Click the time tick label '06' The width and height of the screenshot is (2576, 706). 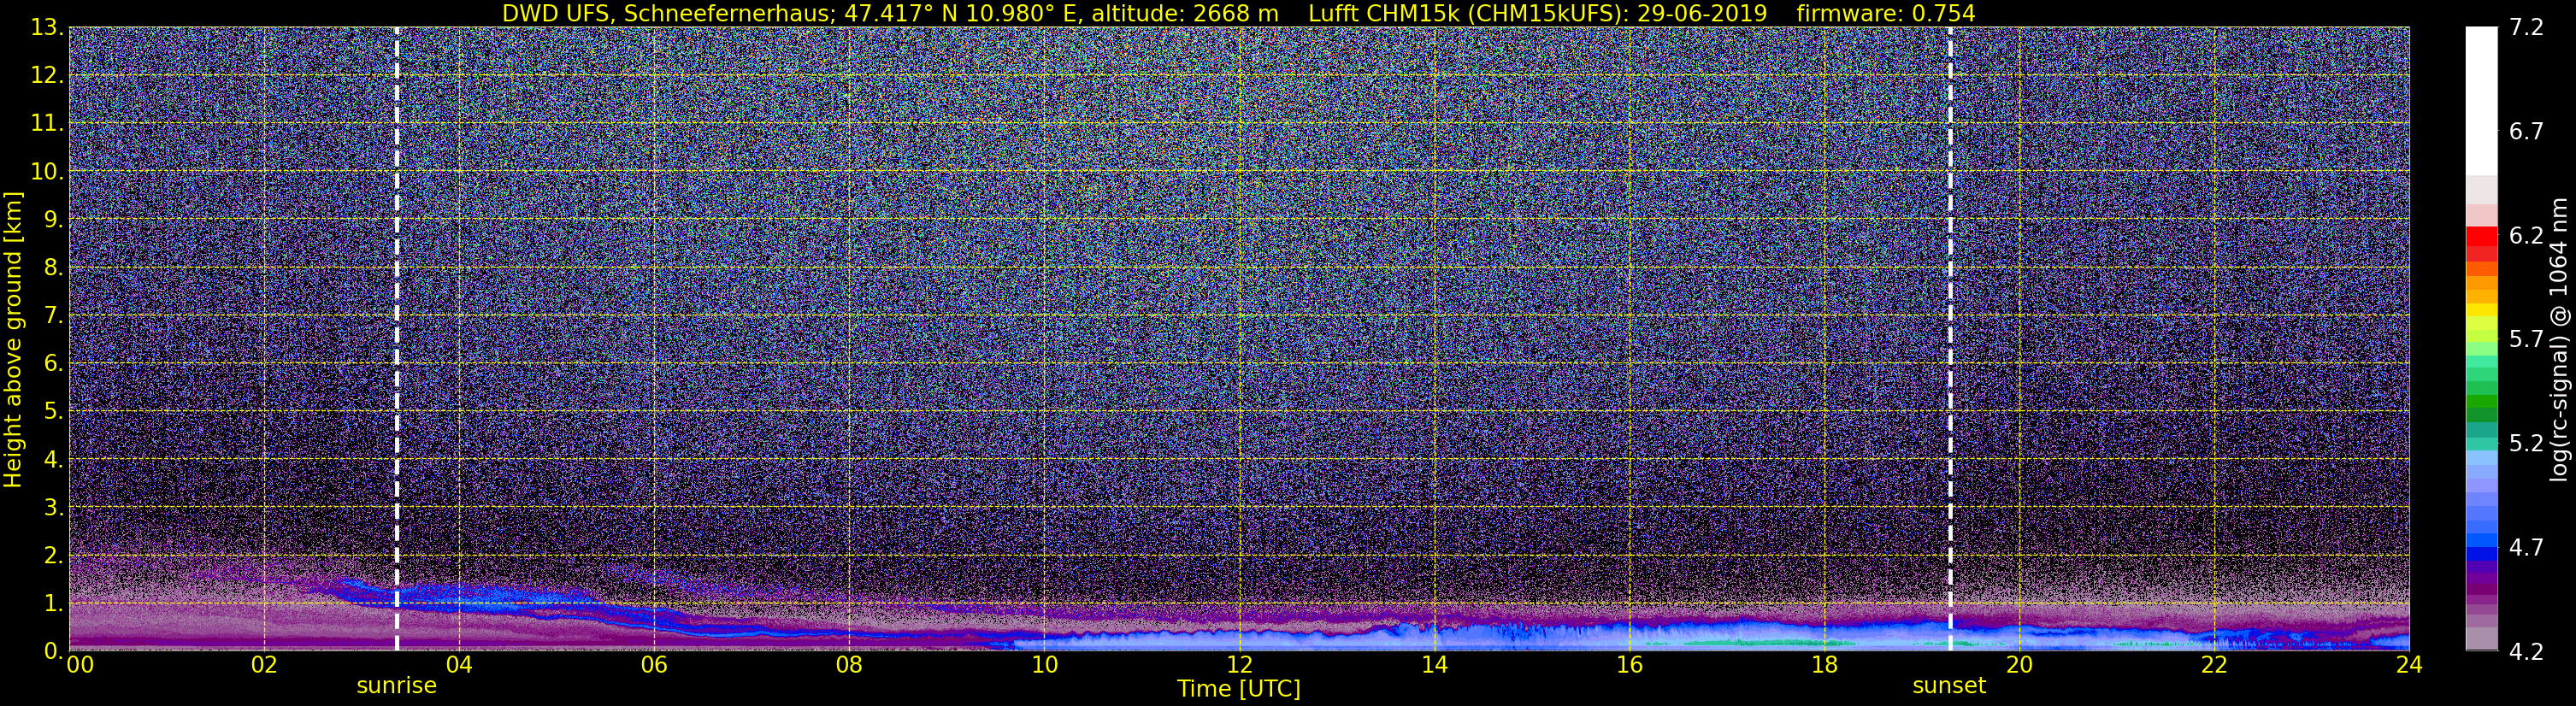point(654,666)
